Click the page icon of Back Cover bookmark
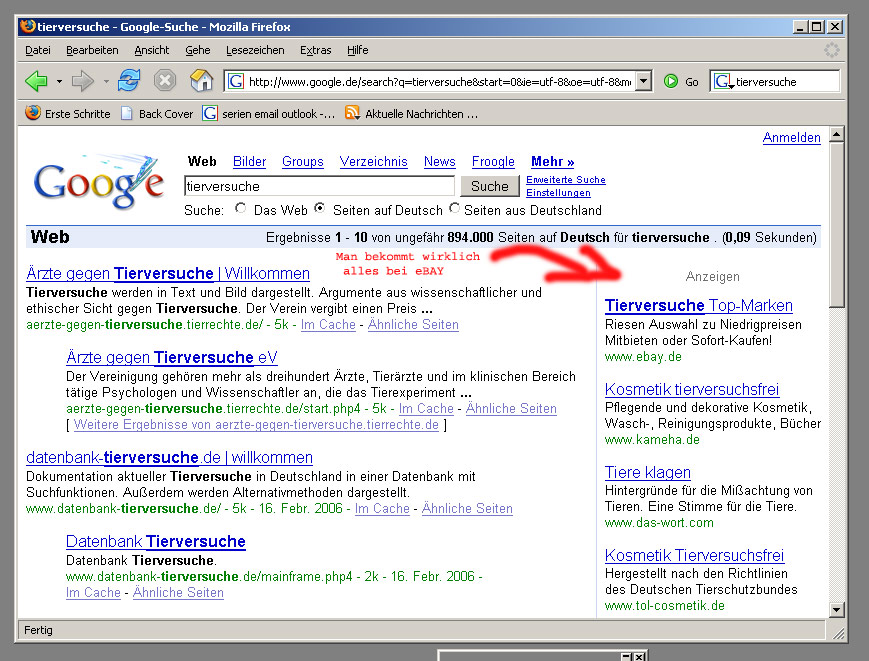Viewport: 869px width, 661px height. point(127,114)
